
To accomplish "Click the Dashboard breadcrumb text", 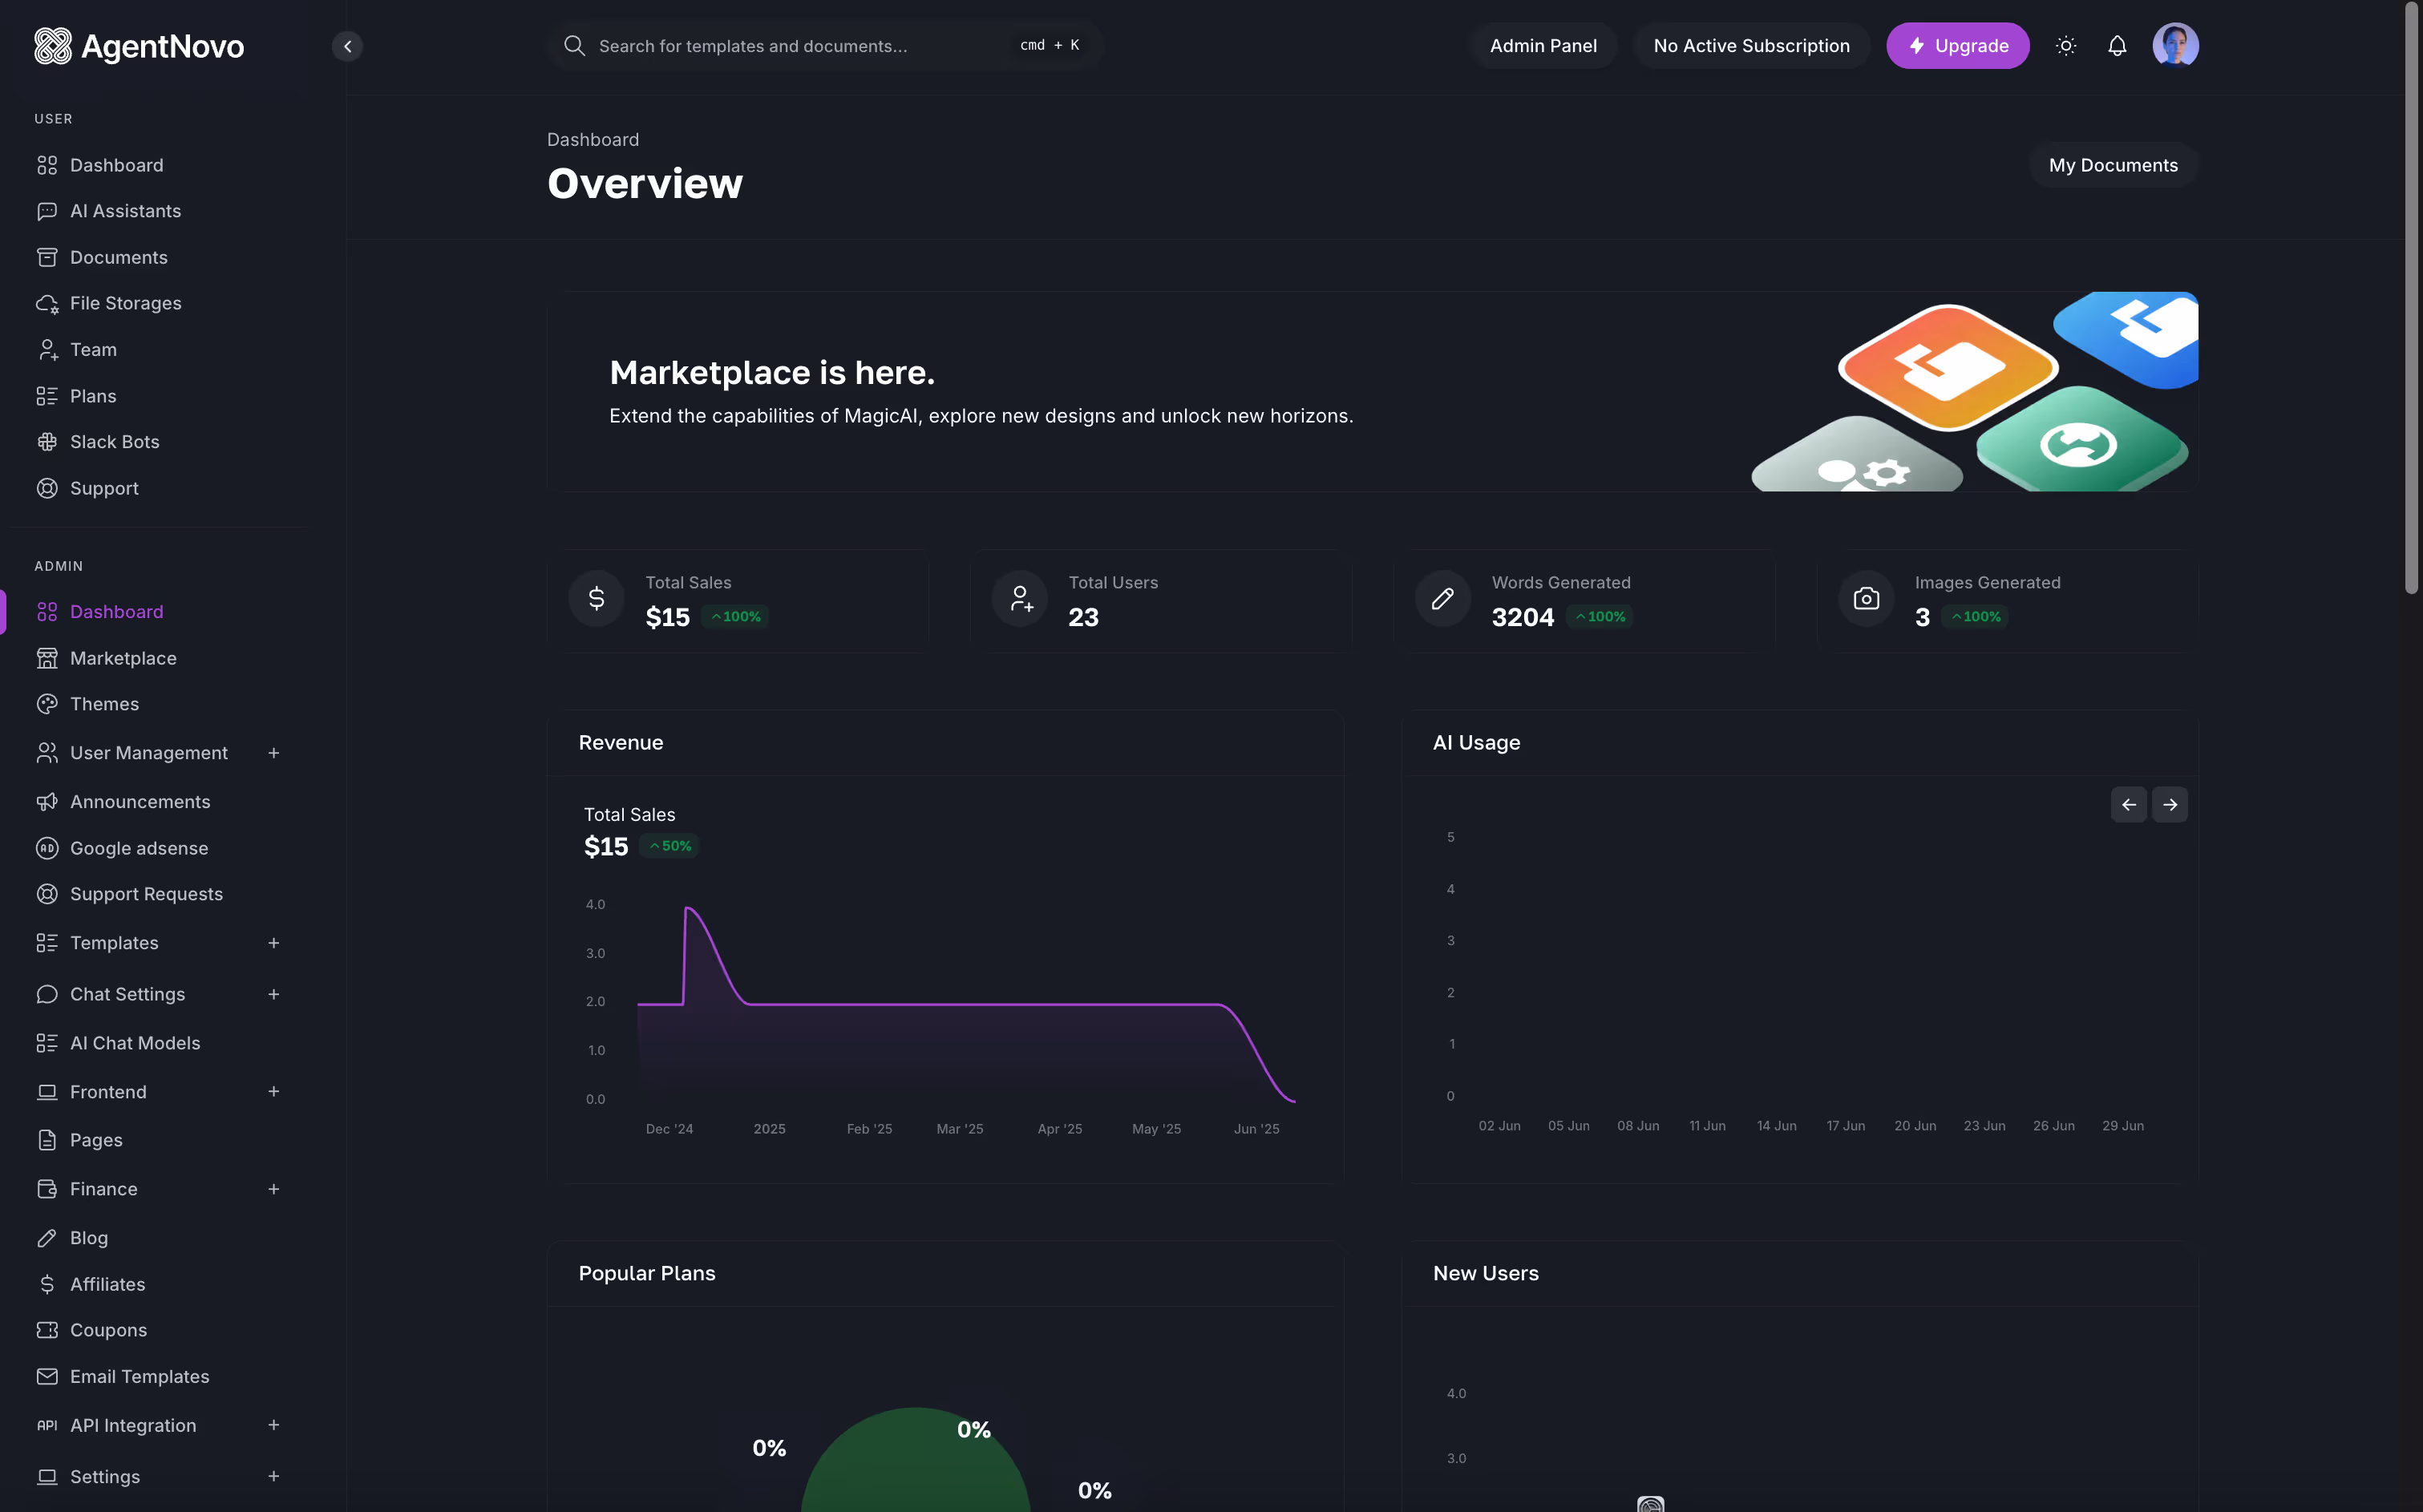I will (593, 140).
